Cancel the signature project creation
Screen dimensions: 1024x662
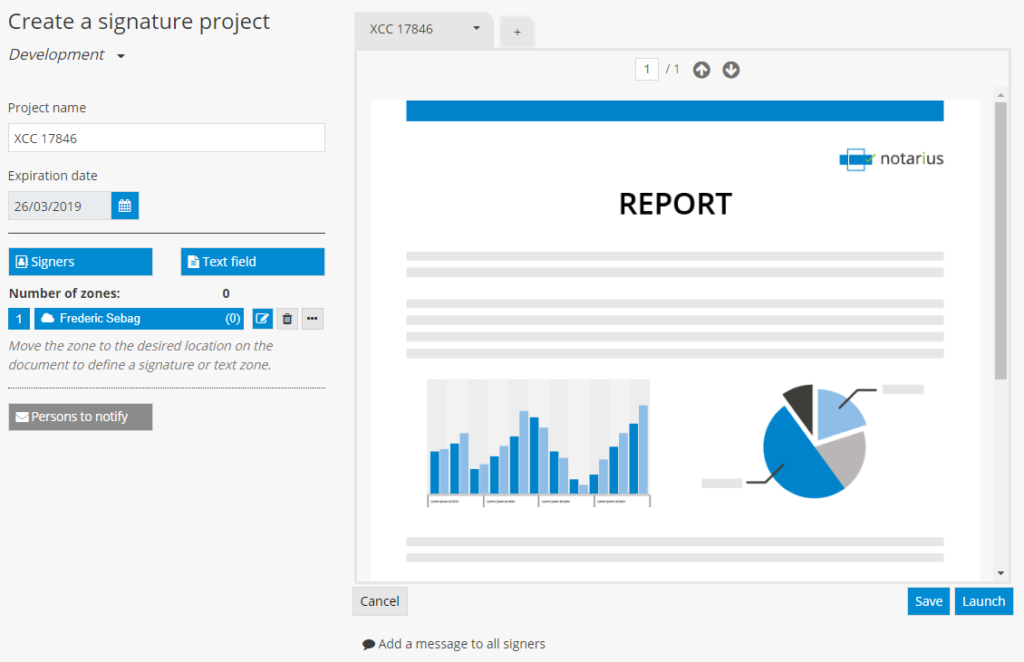pos(380,601)
